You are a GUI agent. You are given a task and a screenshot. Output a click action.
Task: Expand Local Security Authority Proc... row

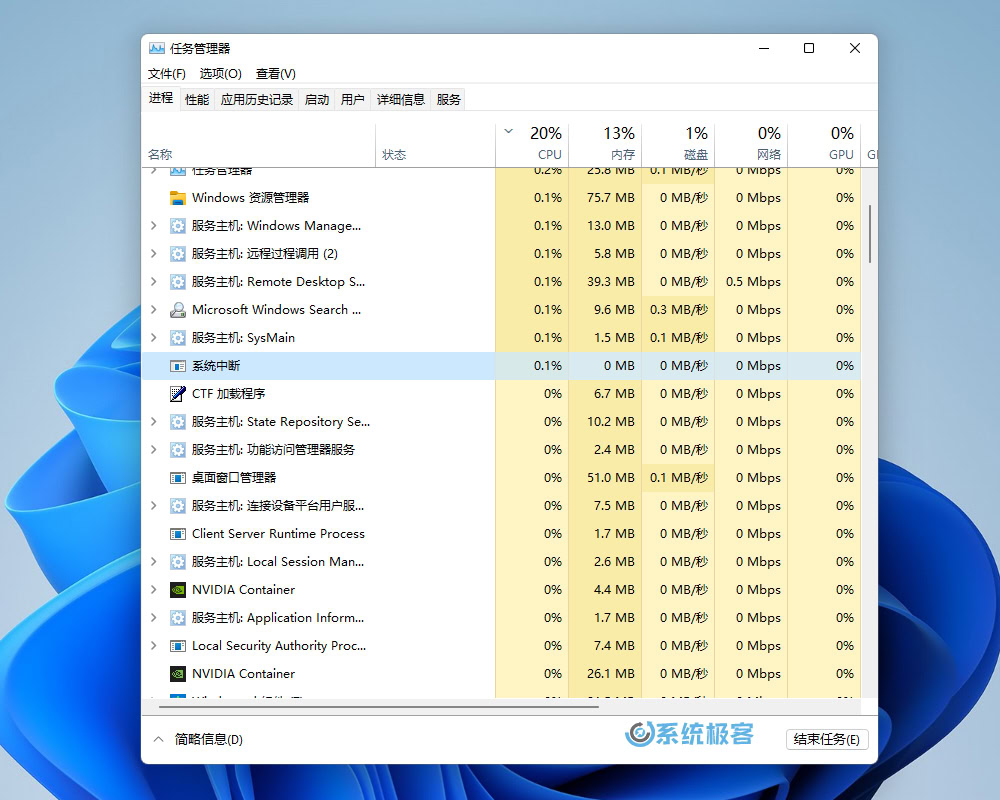154,646
